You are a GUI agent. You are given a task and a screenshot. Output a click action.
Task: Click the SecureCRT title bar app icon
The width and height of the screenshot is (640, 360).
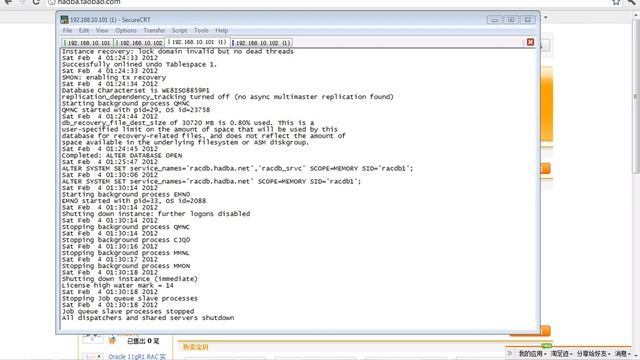coord(64,20)
